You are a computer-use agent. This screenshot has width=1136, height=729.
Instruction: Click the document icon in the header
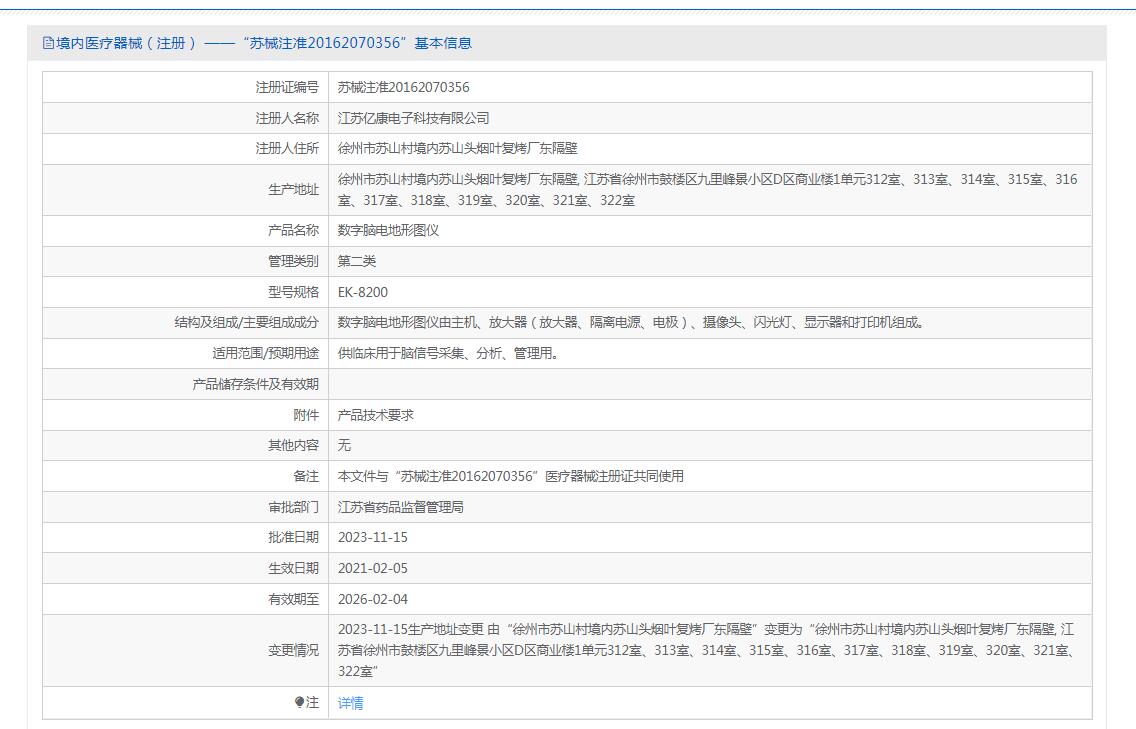pyautogui.click(x=48, y=43)
